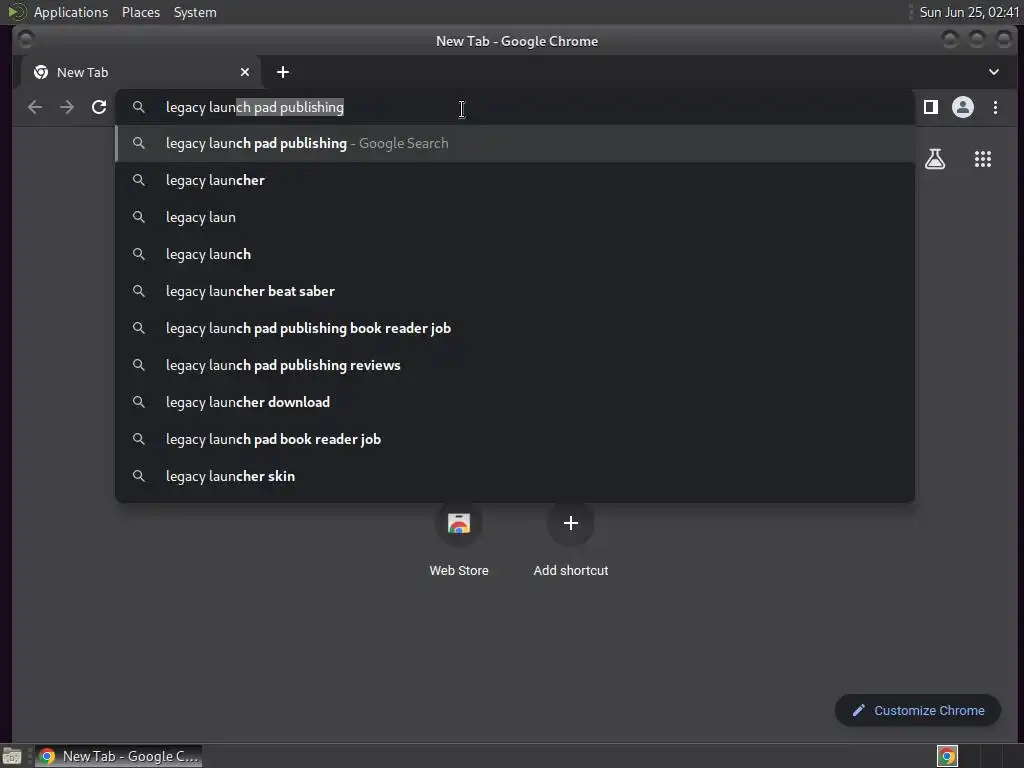Open Customize Chrome button
The image size is (1024, 768).
coord(918,711)
